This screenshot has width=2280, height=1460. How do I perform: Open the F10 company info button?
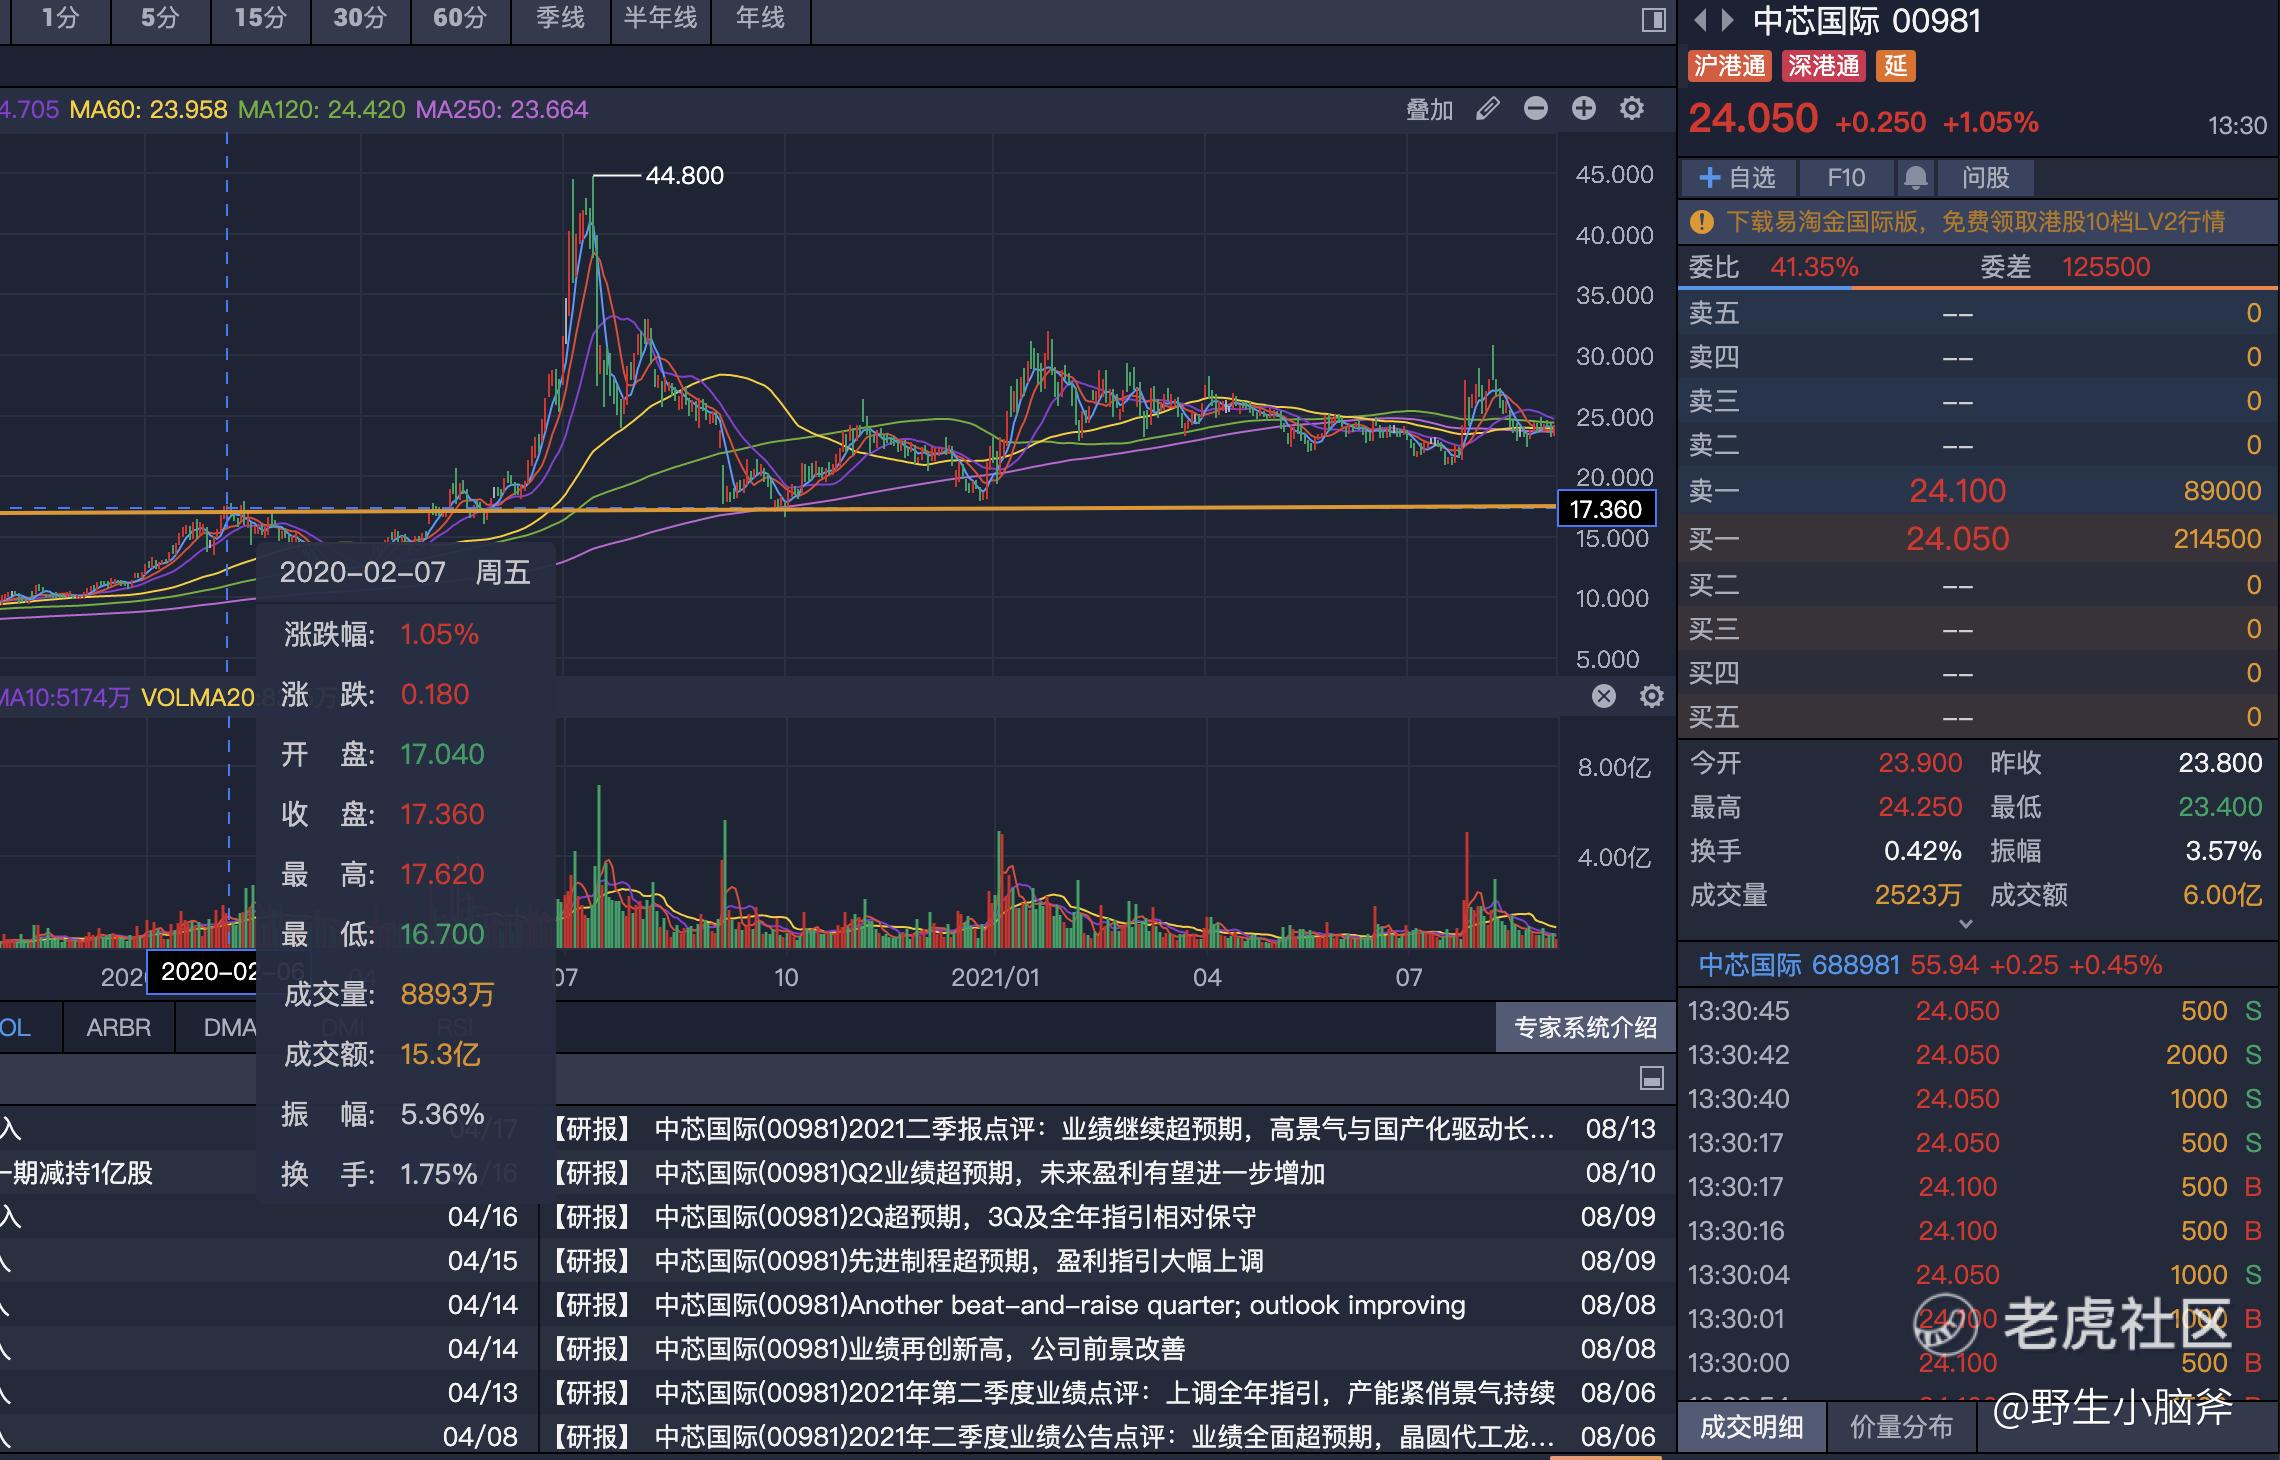(1846, 178)
